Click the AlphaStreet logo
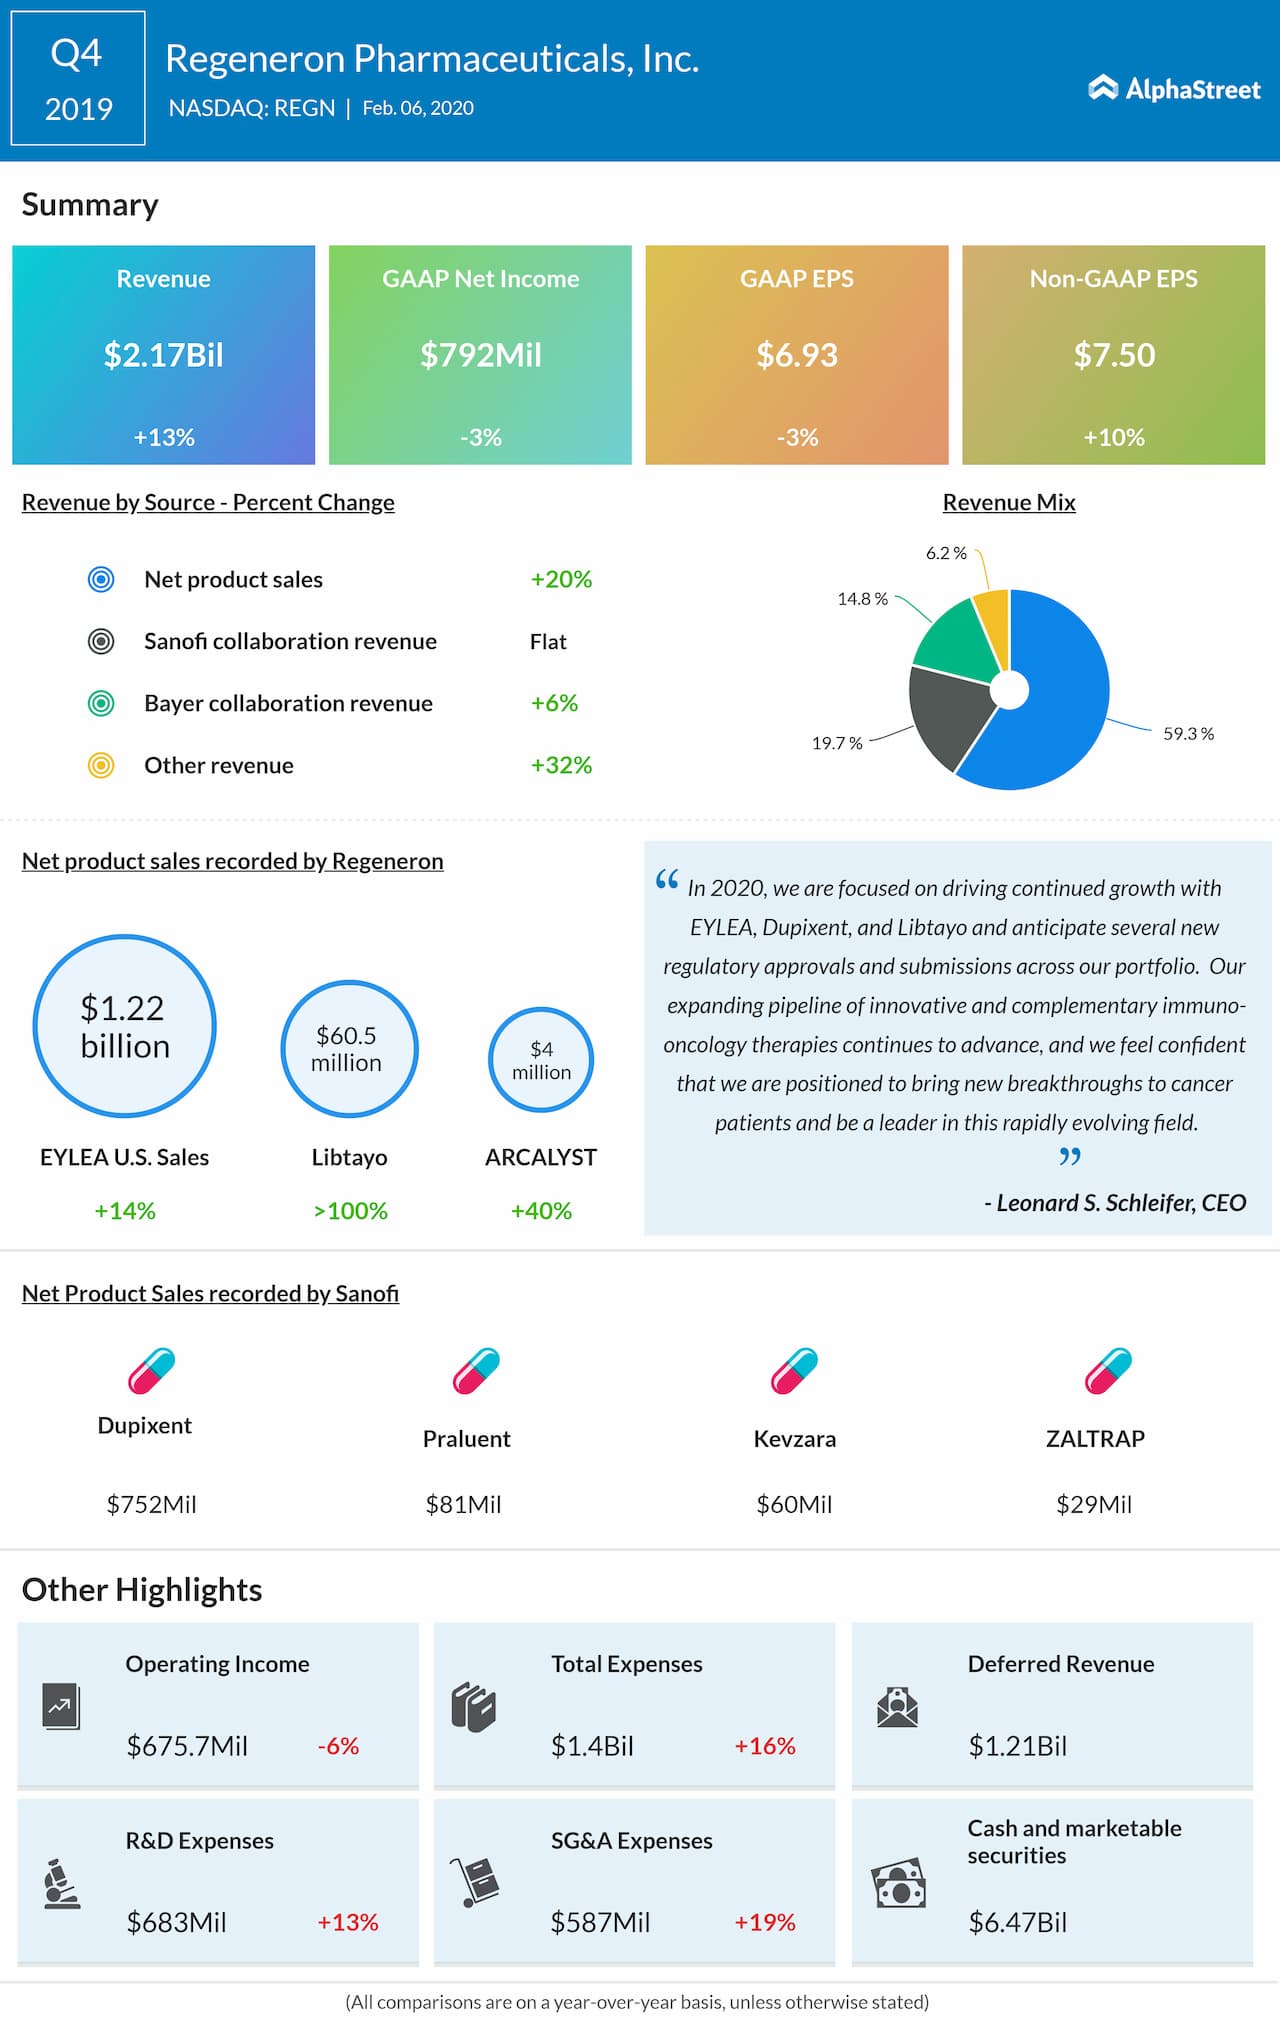1280x2021 pixels. point(1174,89)
